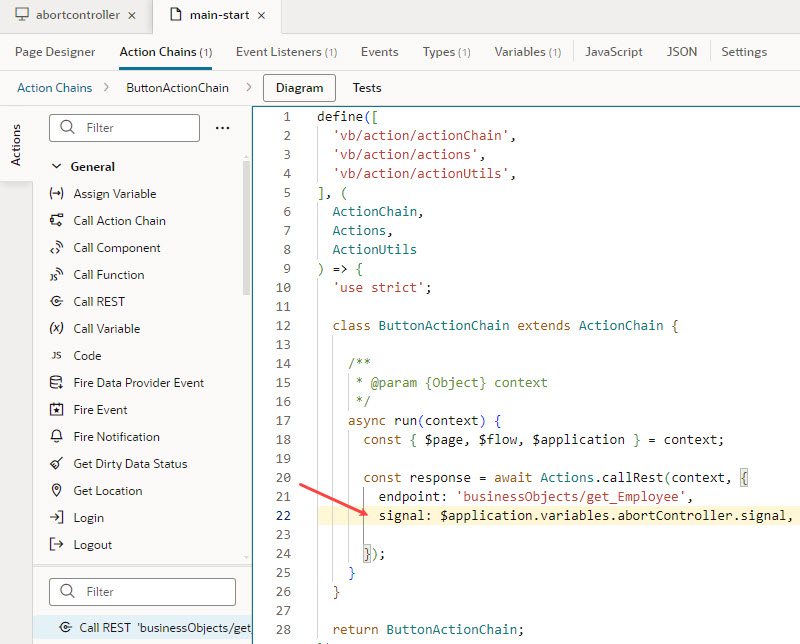Click the Call Variable (x) icon

(56, 329)
